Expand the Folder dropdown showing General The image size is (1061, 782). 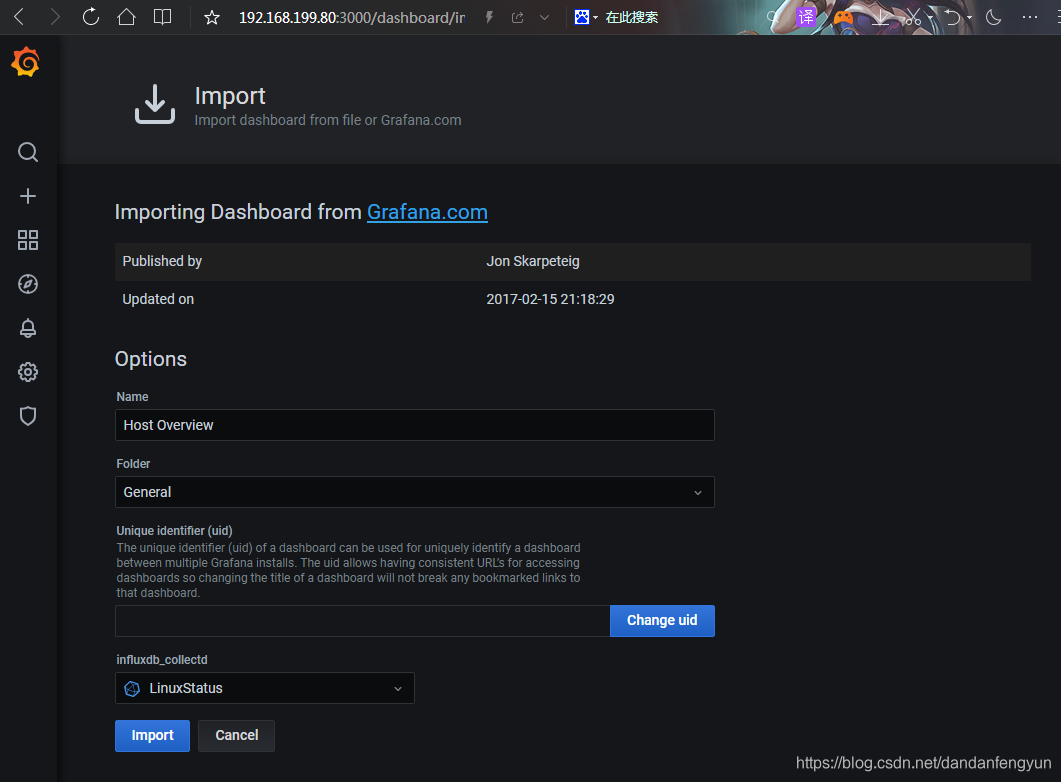point(415,492)
